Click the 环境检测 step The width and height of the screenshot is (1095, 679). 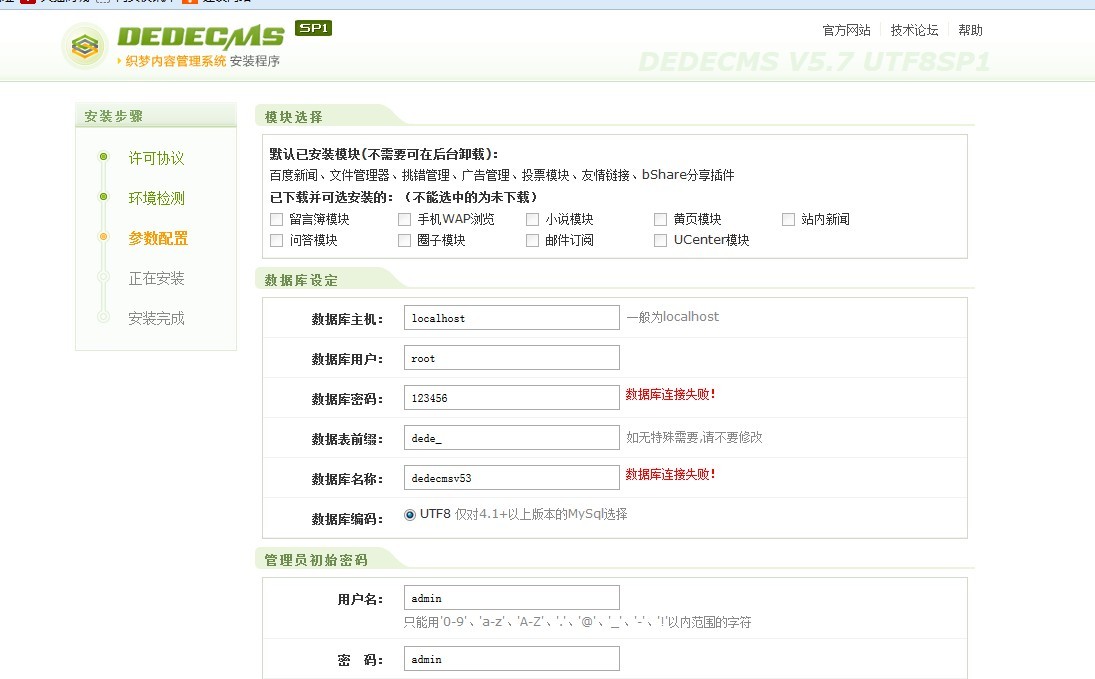tap(156, 198)
